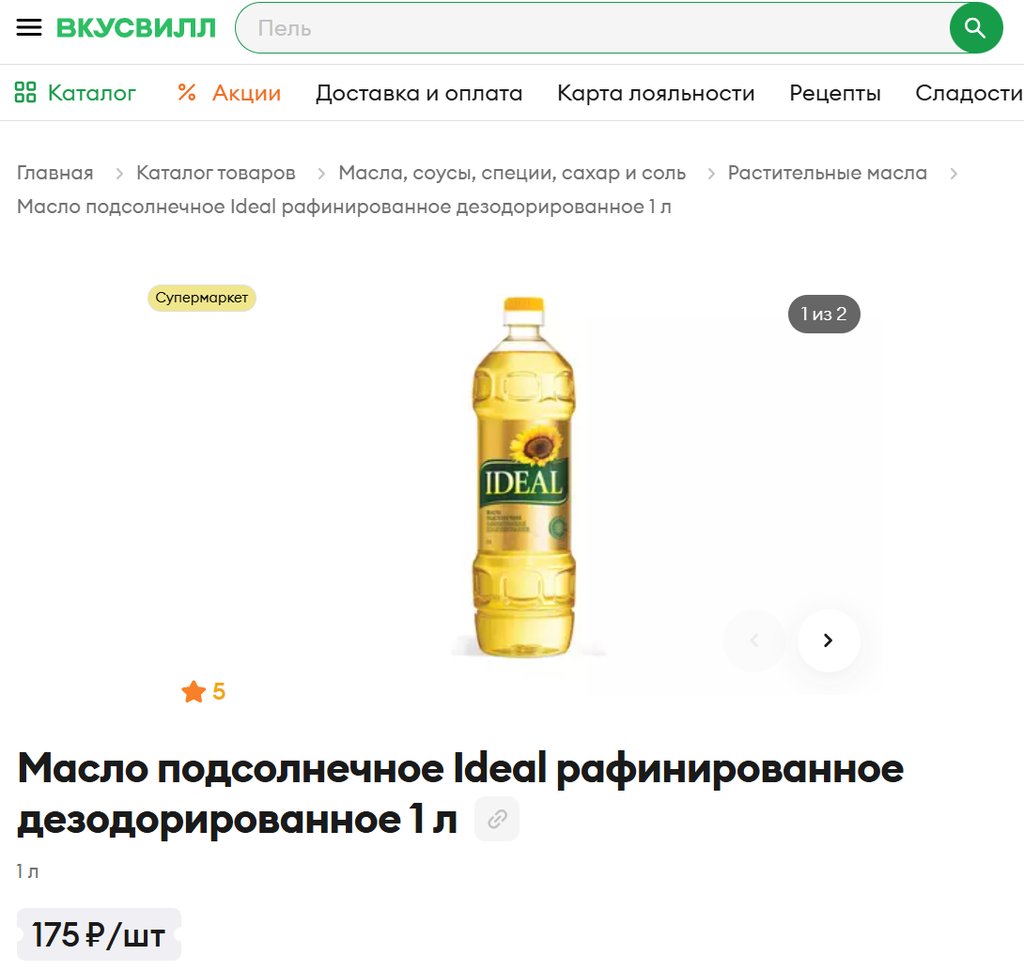
Task: Open Растительные масла breadcrumb link
Action: pos(827,173)
